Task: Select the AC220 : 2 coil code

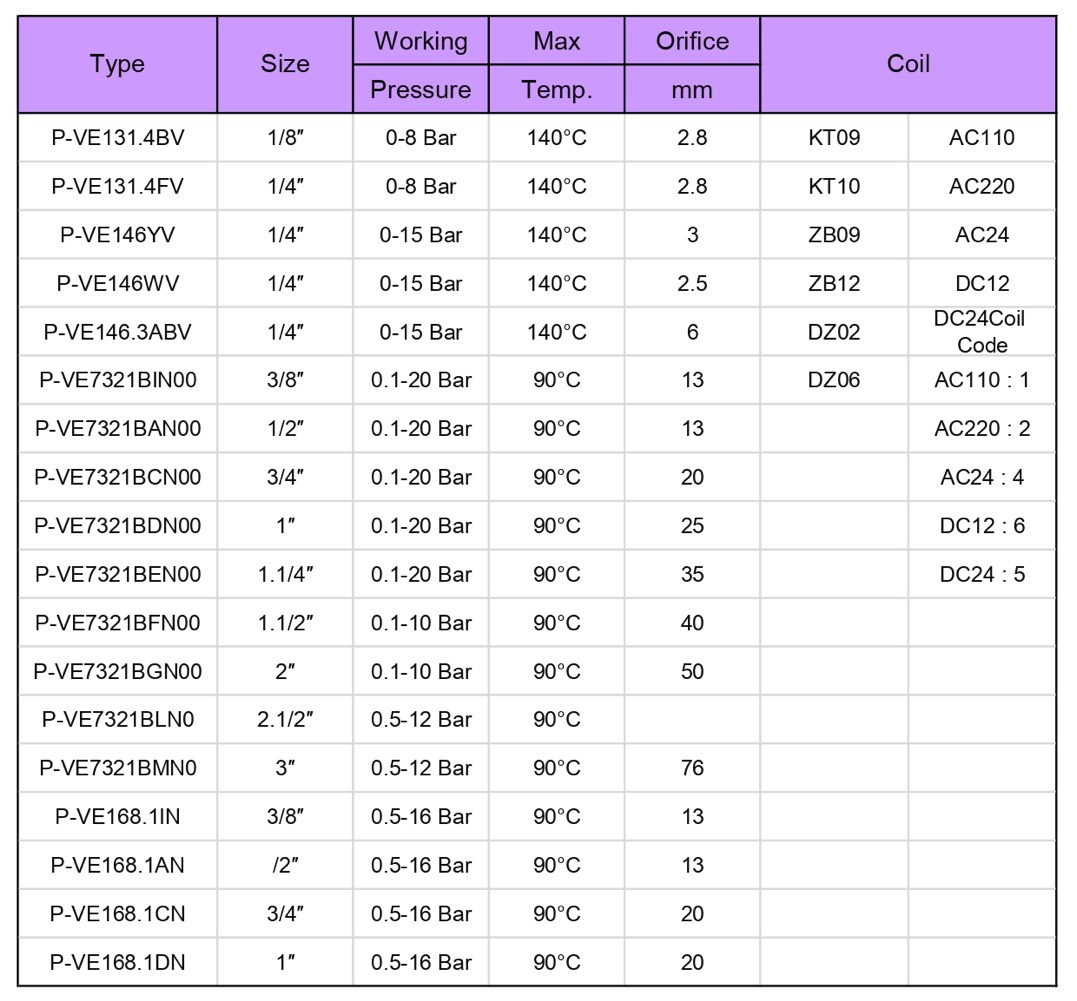Action: [x=982, y=429]
